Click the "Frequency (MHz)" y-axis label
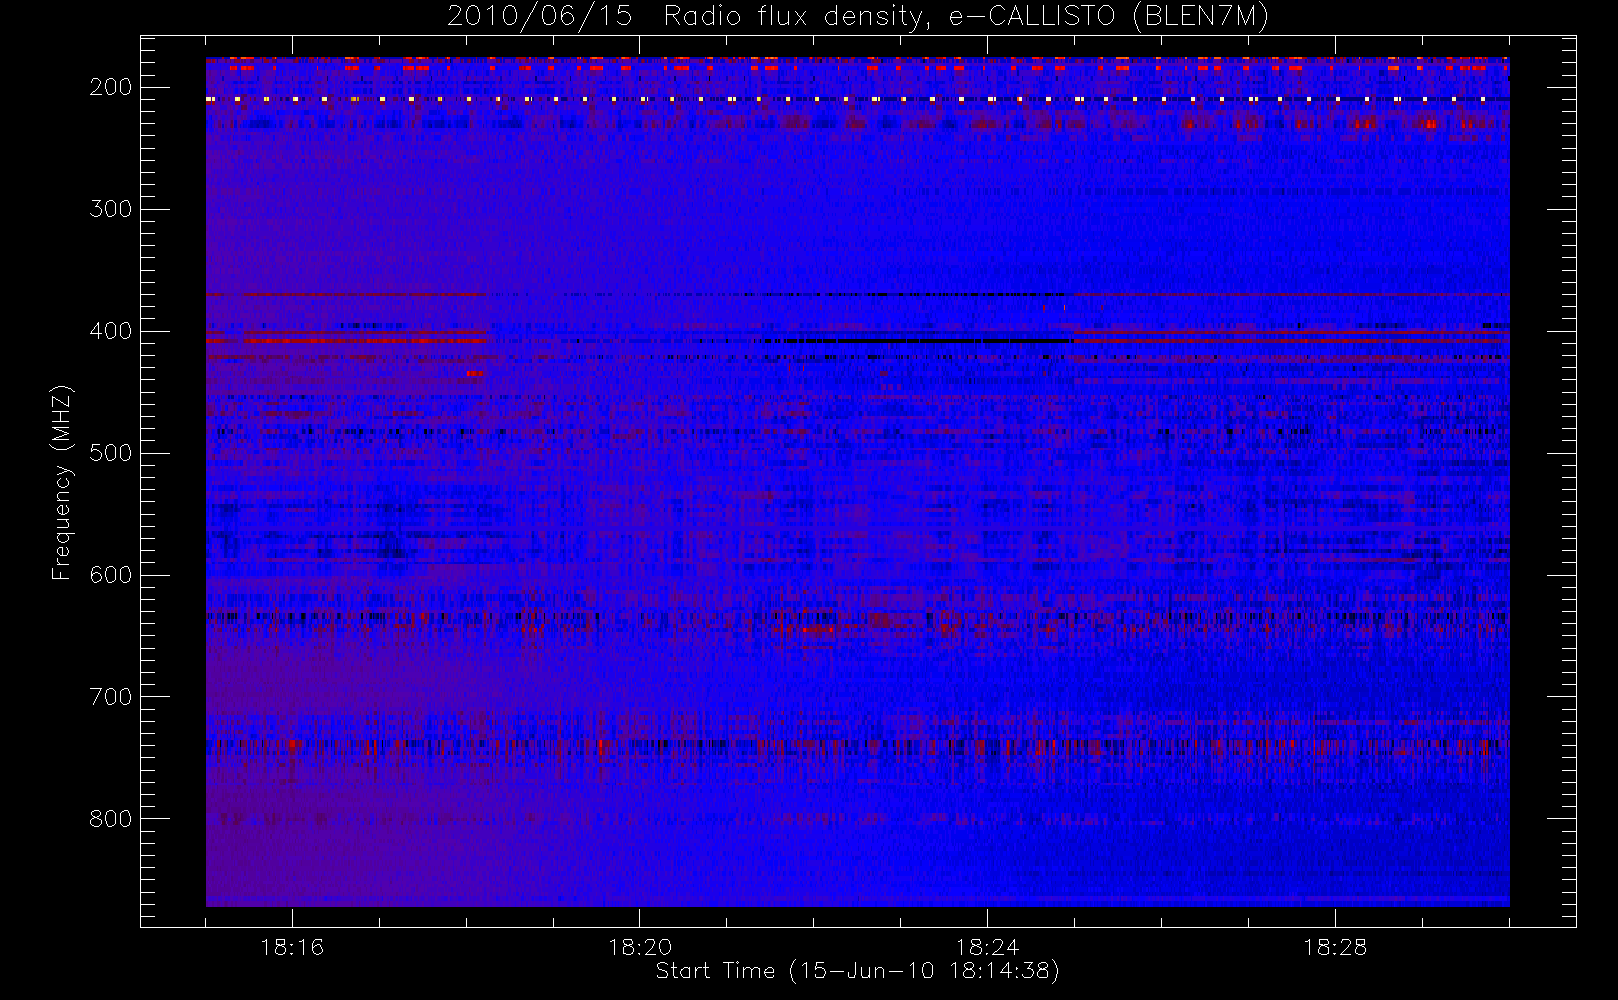 point(62,482)
